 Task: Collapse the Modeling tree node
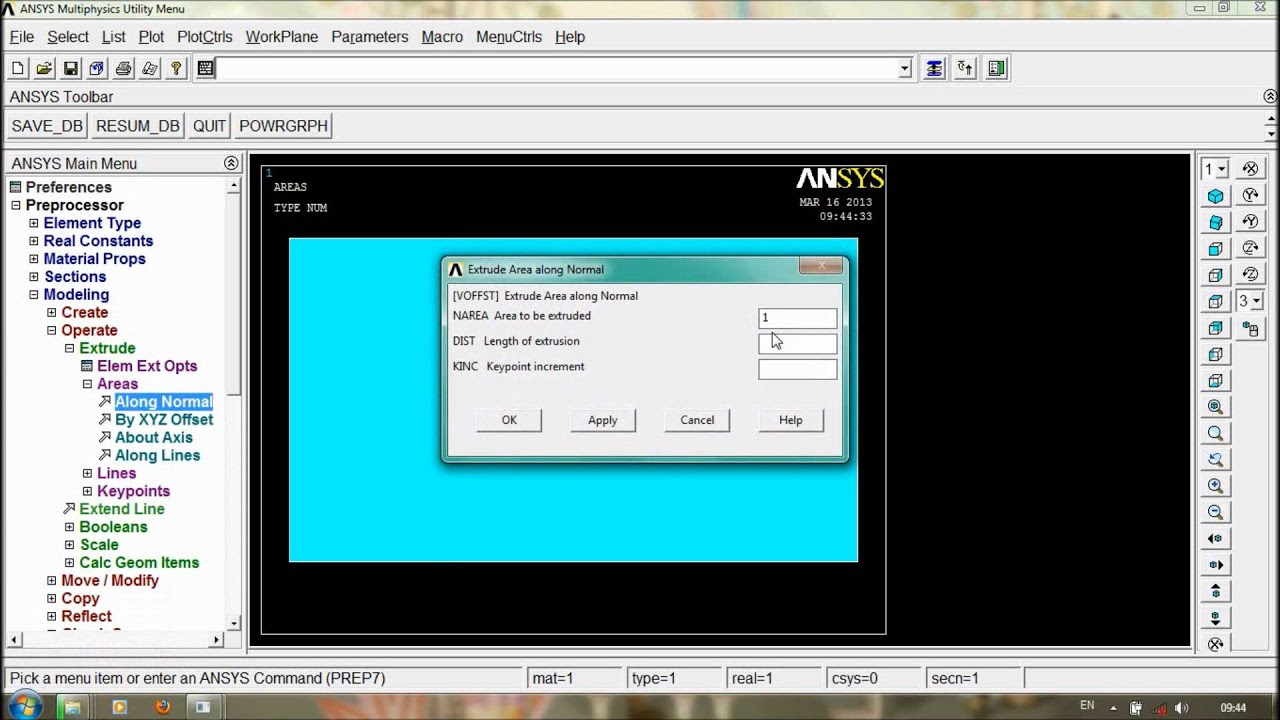[x=34, y=295]
